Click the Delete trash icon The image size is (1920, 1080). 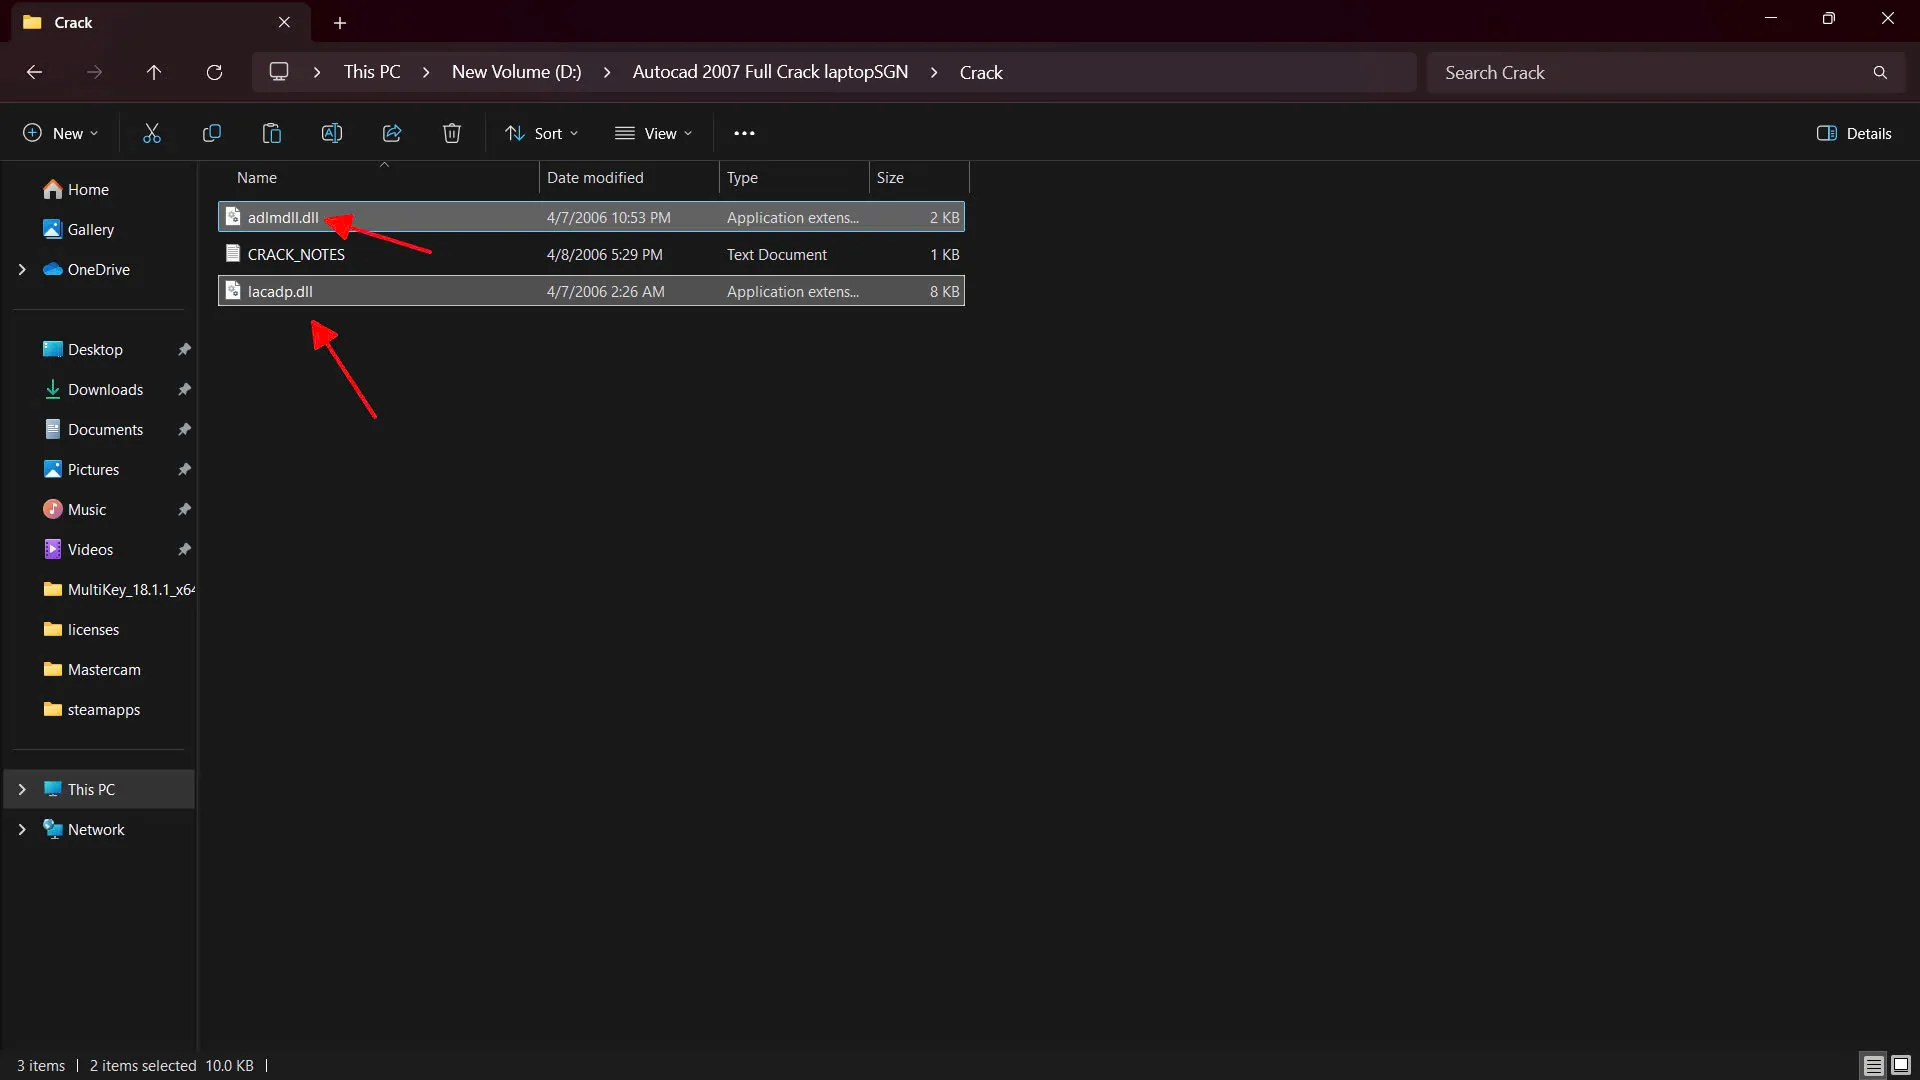click(x=452, y=133)
